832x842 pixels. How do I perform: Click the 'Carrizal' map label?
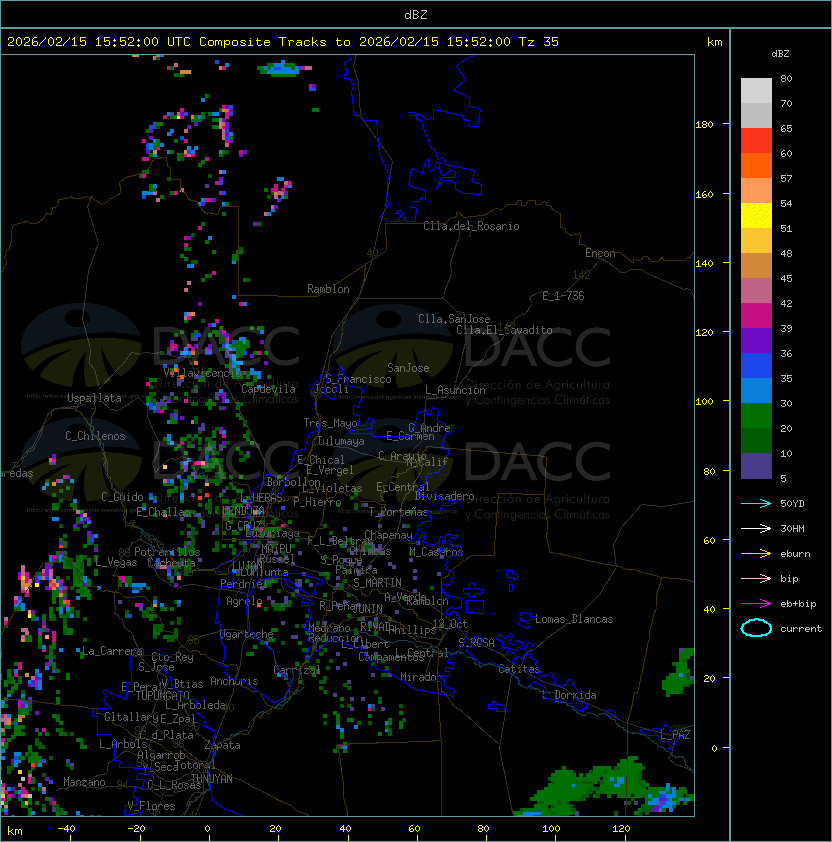tap(297, 670)
